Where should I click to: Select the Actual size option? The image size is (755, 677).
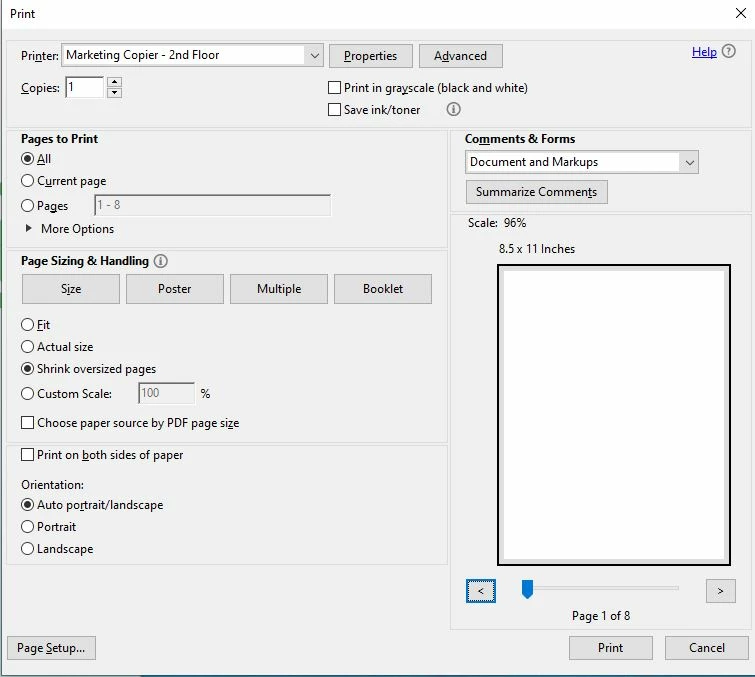pyautogui.click(x=27, y=347)
